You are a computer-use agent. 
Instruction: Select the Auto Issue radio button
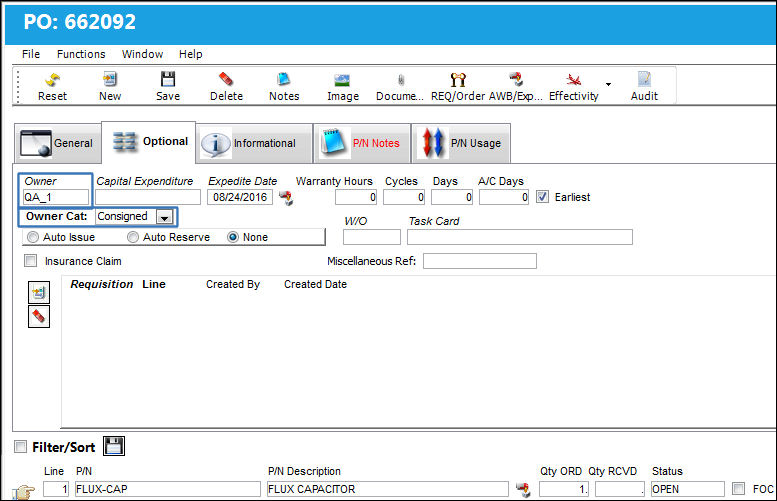click(x=33, y=237)
